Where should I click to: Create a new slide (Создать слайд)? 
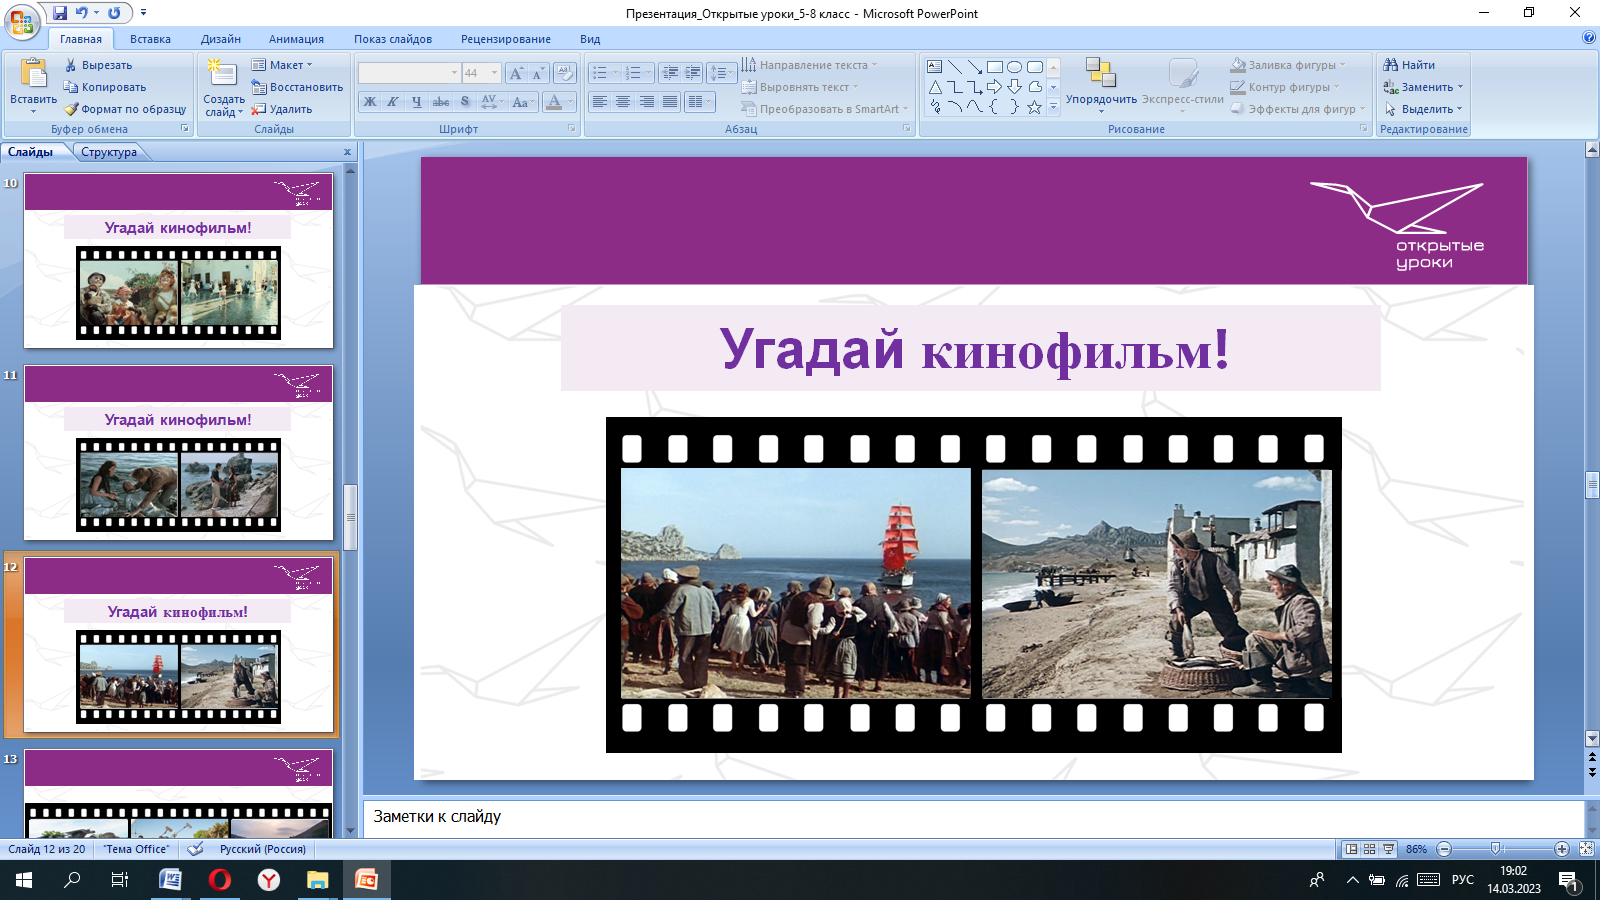click(x=223, y=88)
